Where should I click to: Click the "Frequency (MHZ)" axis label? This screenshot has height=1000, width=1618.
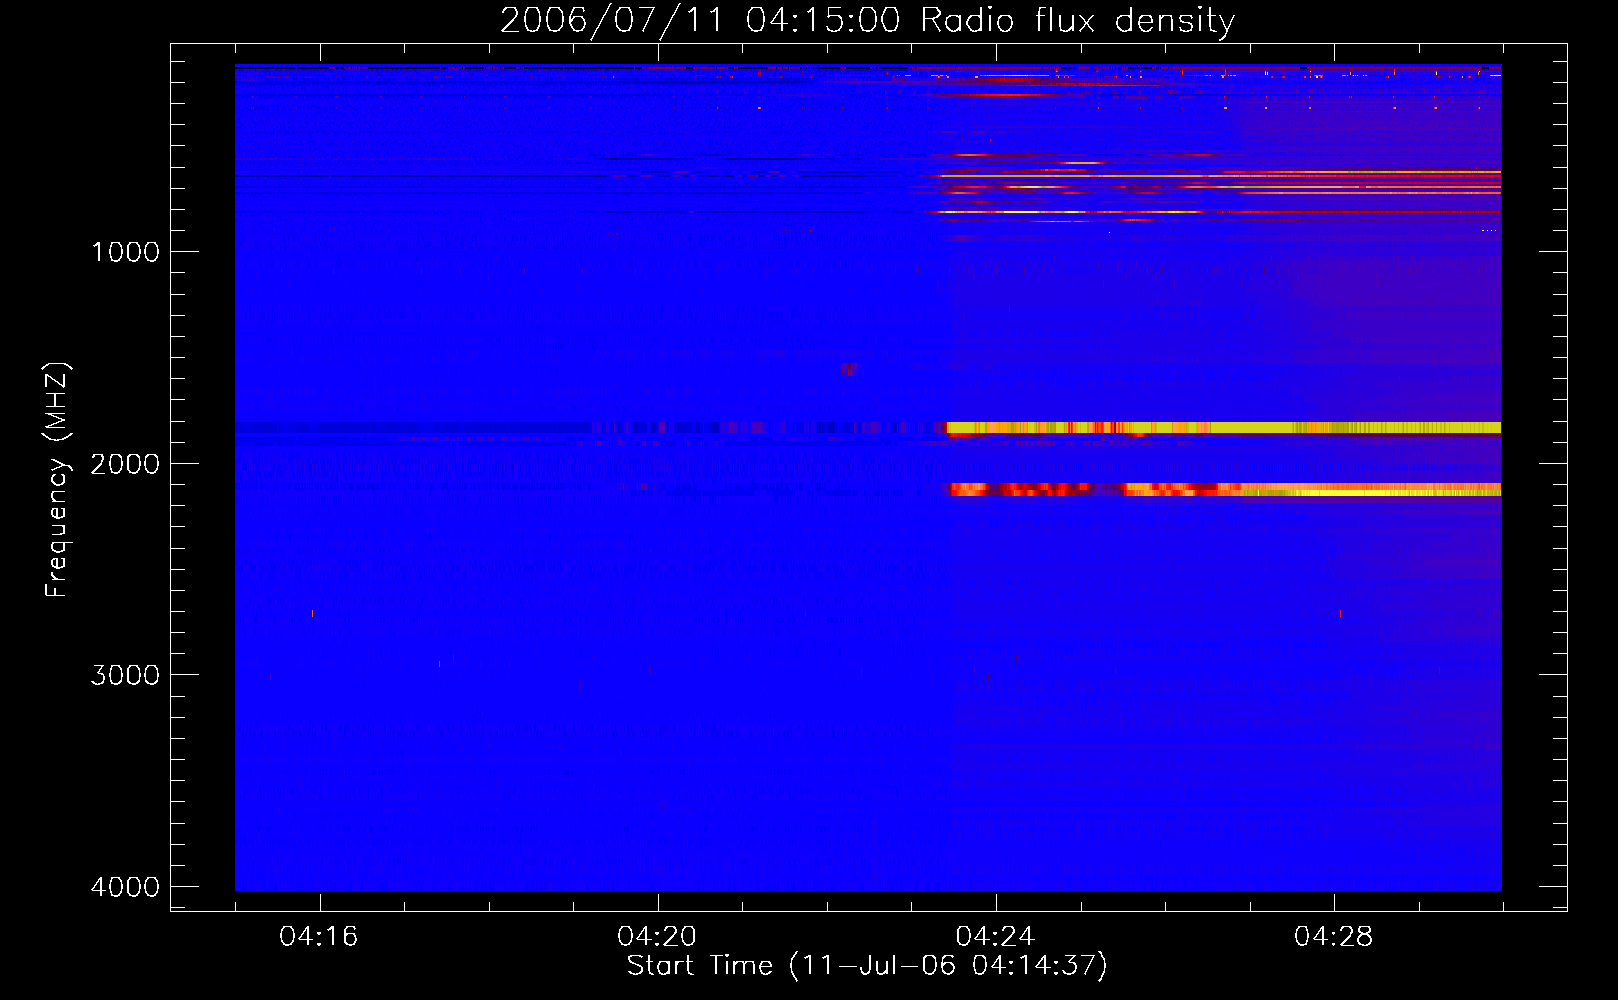[57, 480]
